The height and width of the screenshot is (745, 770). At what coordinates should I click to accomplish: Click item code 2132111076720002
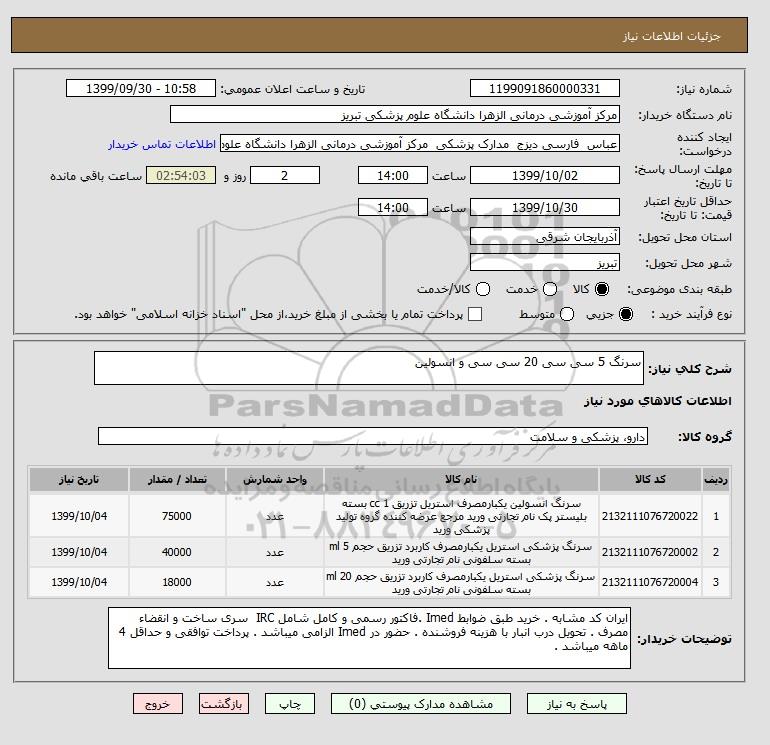point(650,552)
